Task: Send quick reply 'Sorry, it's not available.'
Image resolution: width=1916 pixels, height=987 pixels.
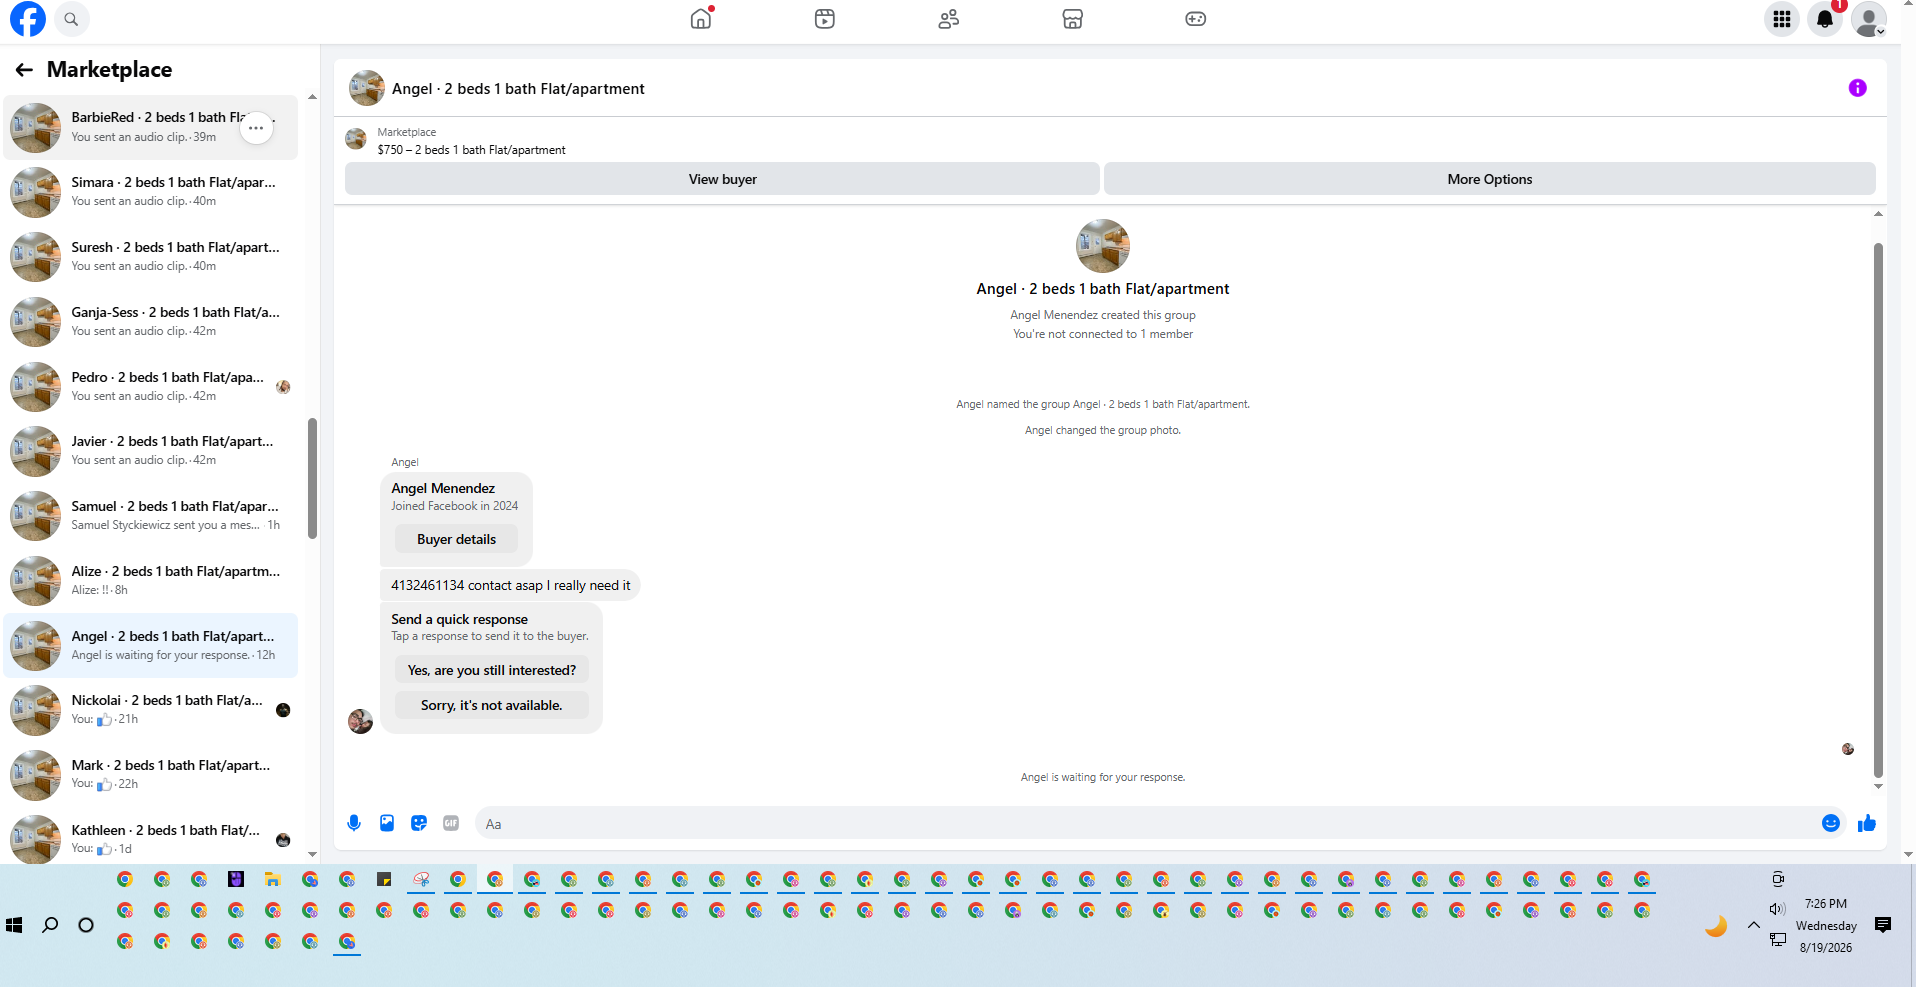Action: tap(492, 705)
